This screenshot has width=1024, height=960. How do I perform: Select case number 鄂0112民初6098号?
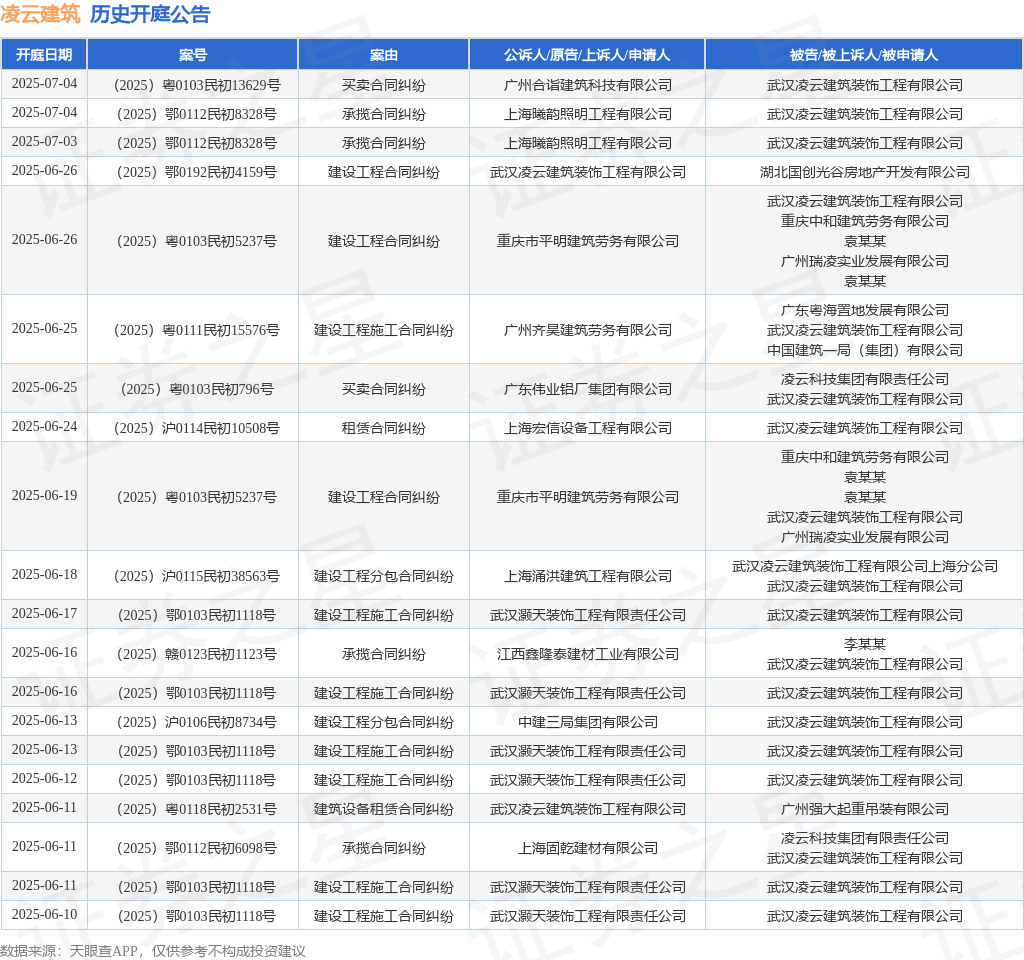(x=197, y=848)
